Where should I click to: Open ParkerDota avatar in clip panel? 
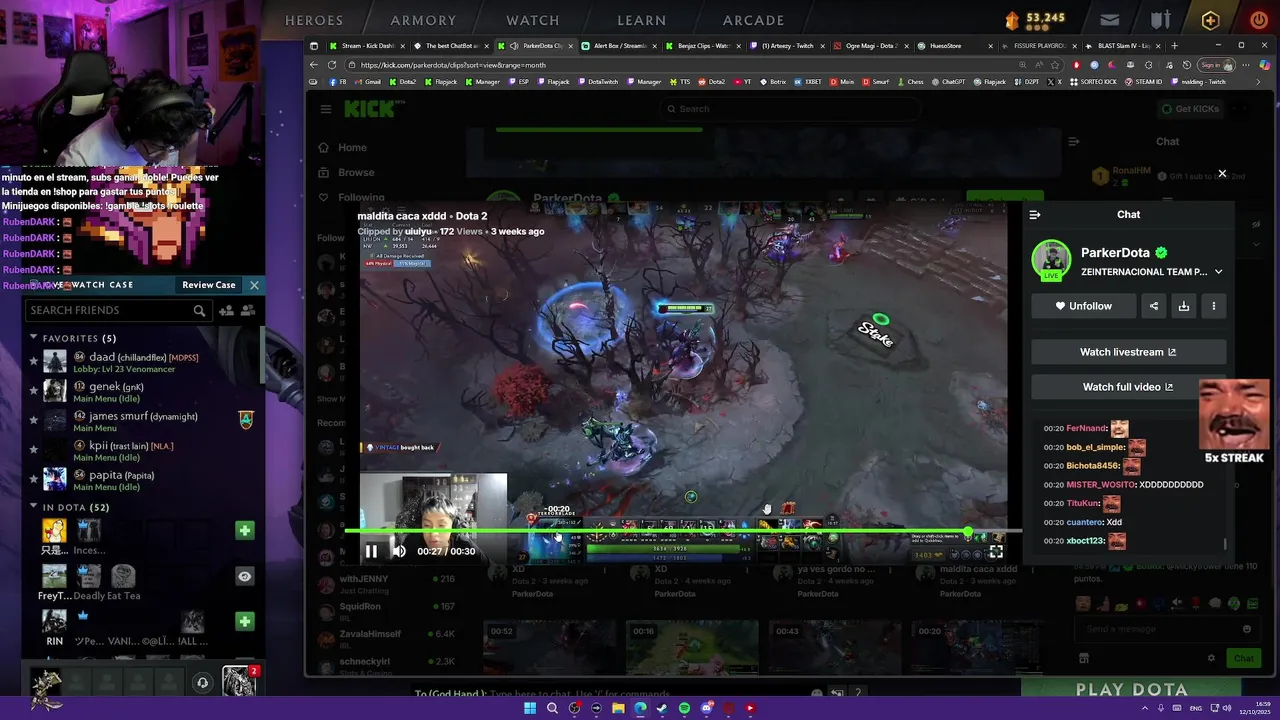tap(1051, 260)
